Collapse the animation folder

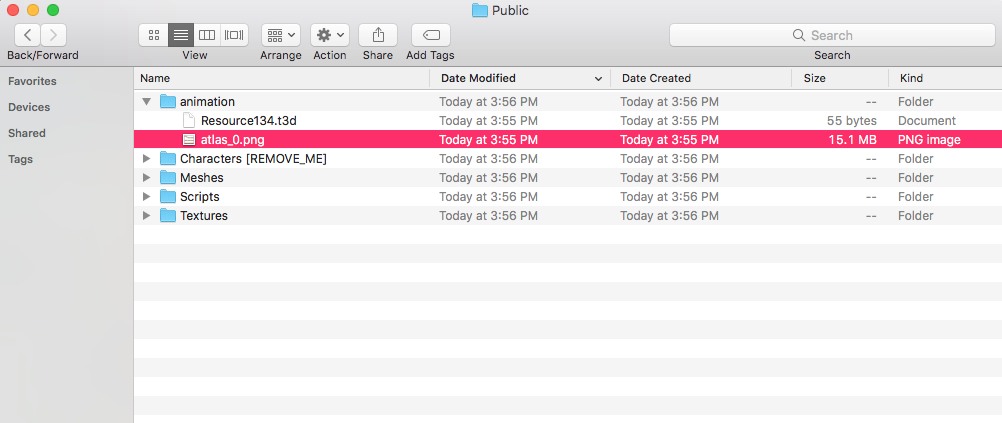tap(147, 101)
